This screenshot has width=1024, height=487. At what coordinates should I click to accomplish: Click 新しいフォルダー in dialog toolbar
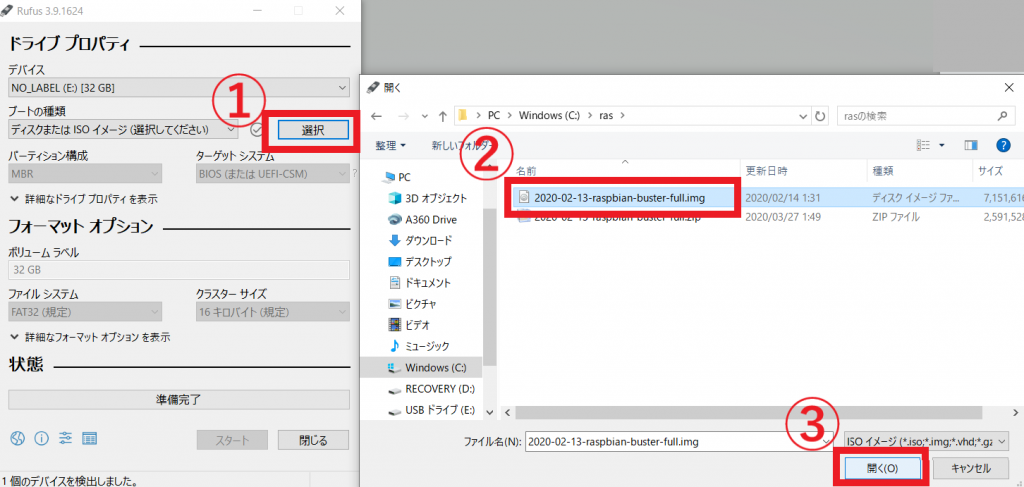point(460,145)
